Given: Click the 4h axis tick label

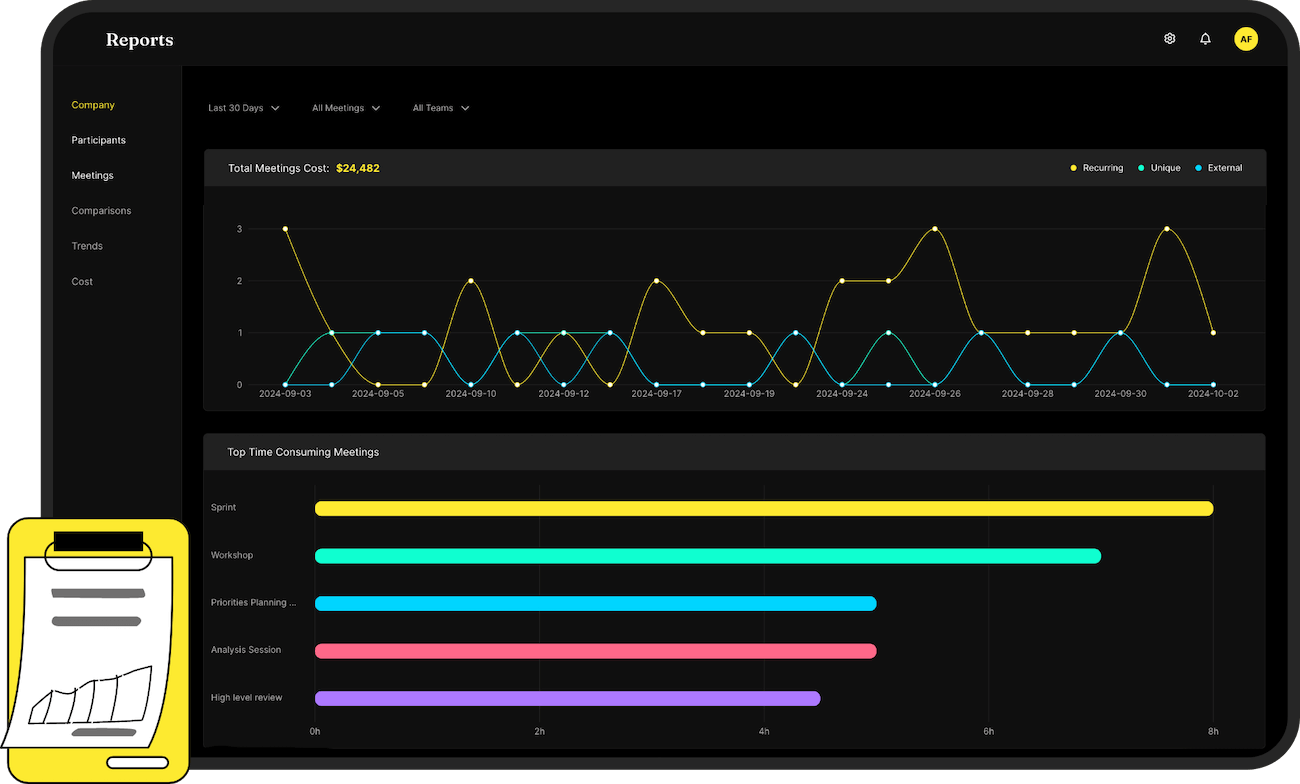Looking at the screenshot, I should coord(764,732).
